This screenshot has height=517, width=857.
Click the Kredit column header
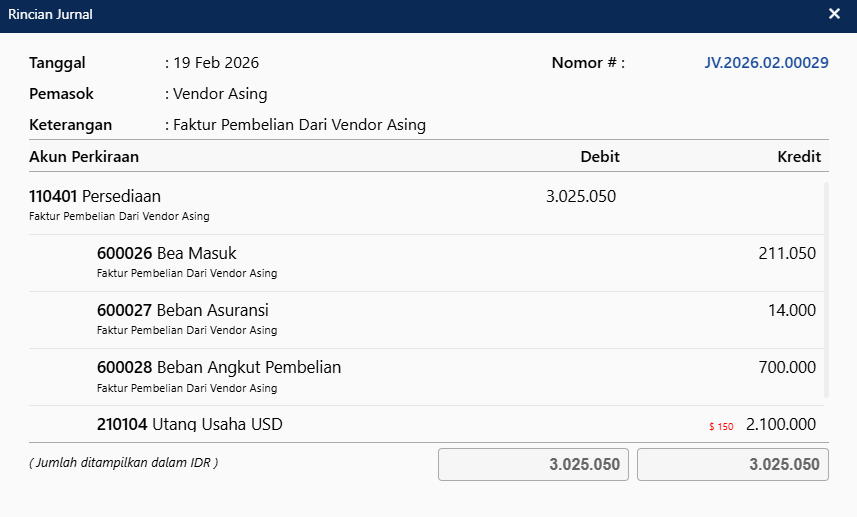pyautogui.click(x=799, y=157)
